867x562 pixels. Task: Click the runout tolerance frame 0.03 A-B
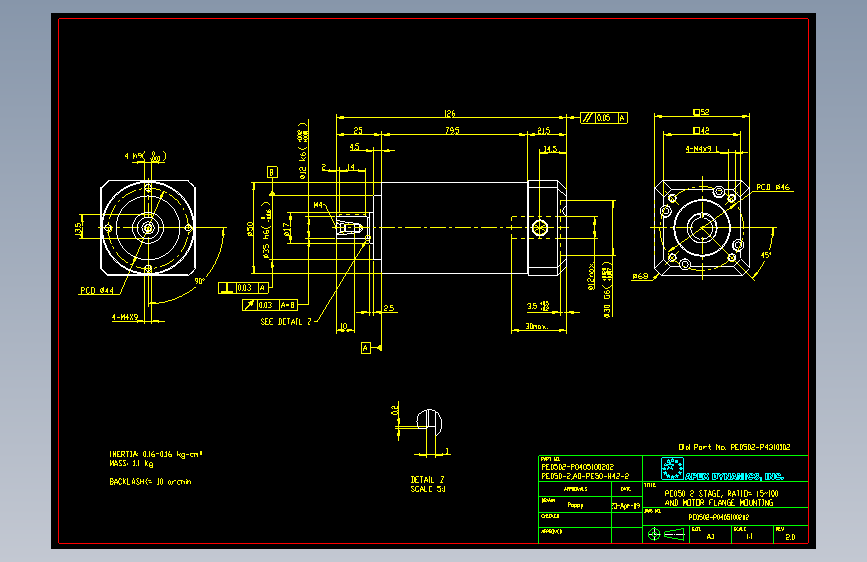[270, 305]
